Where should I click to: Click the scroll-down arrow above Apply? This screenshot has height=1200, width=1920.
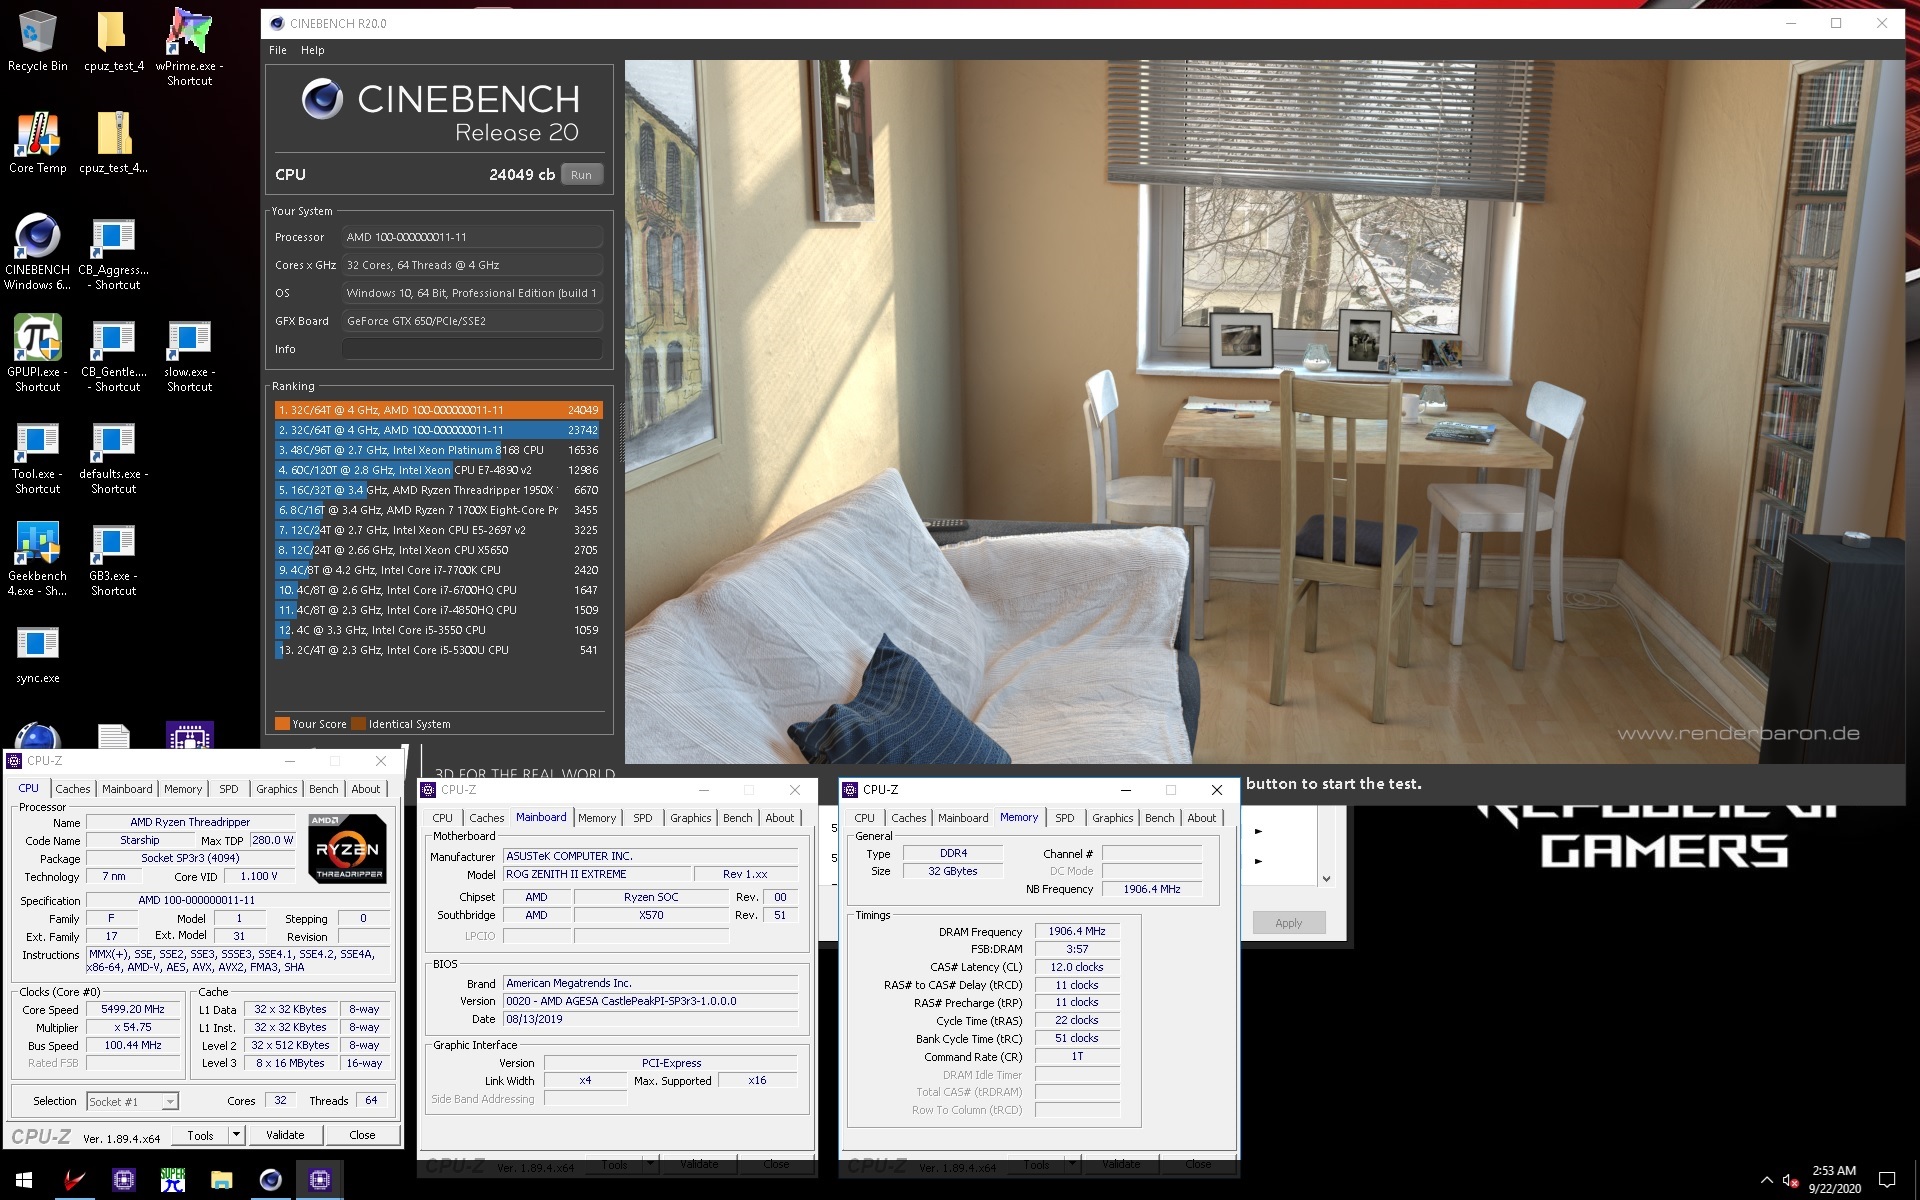(1326, 879)
